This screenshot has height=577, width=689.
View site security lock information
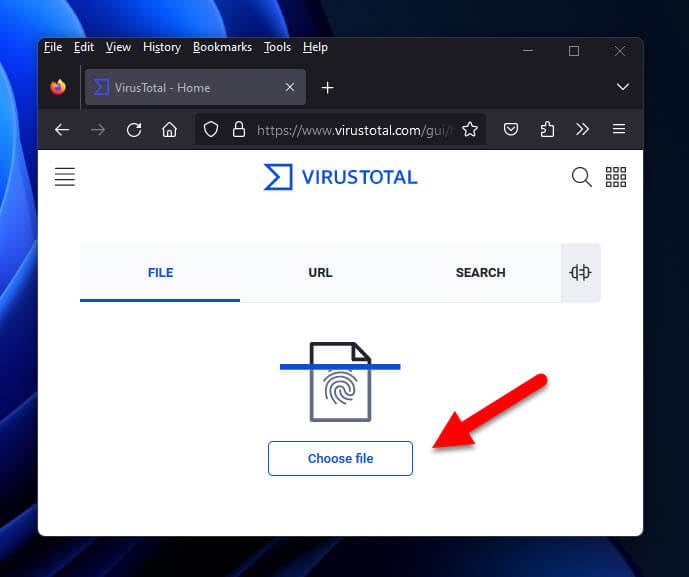tap(239, 129)
